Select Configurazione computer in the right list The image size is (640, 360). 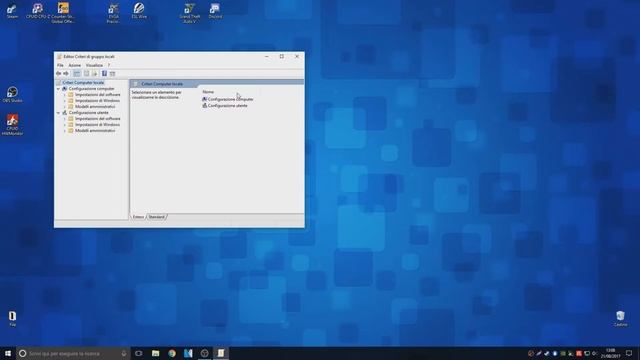228,99
